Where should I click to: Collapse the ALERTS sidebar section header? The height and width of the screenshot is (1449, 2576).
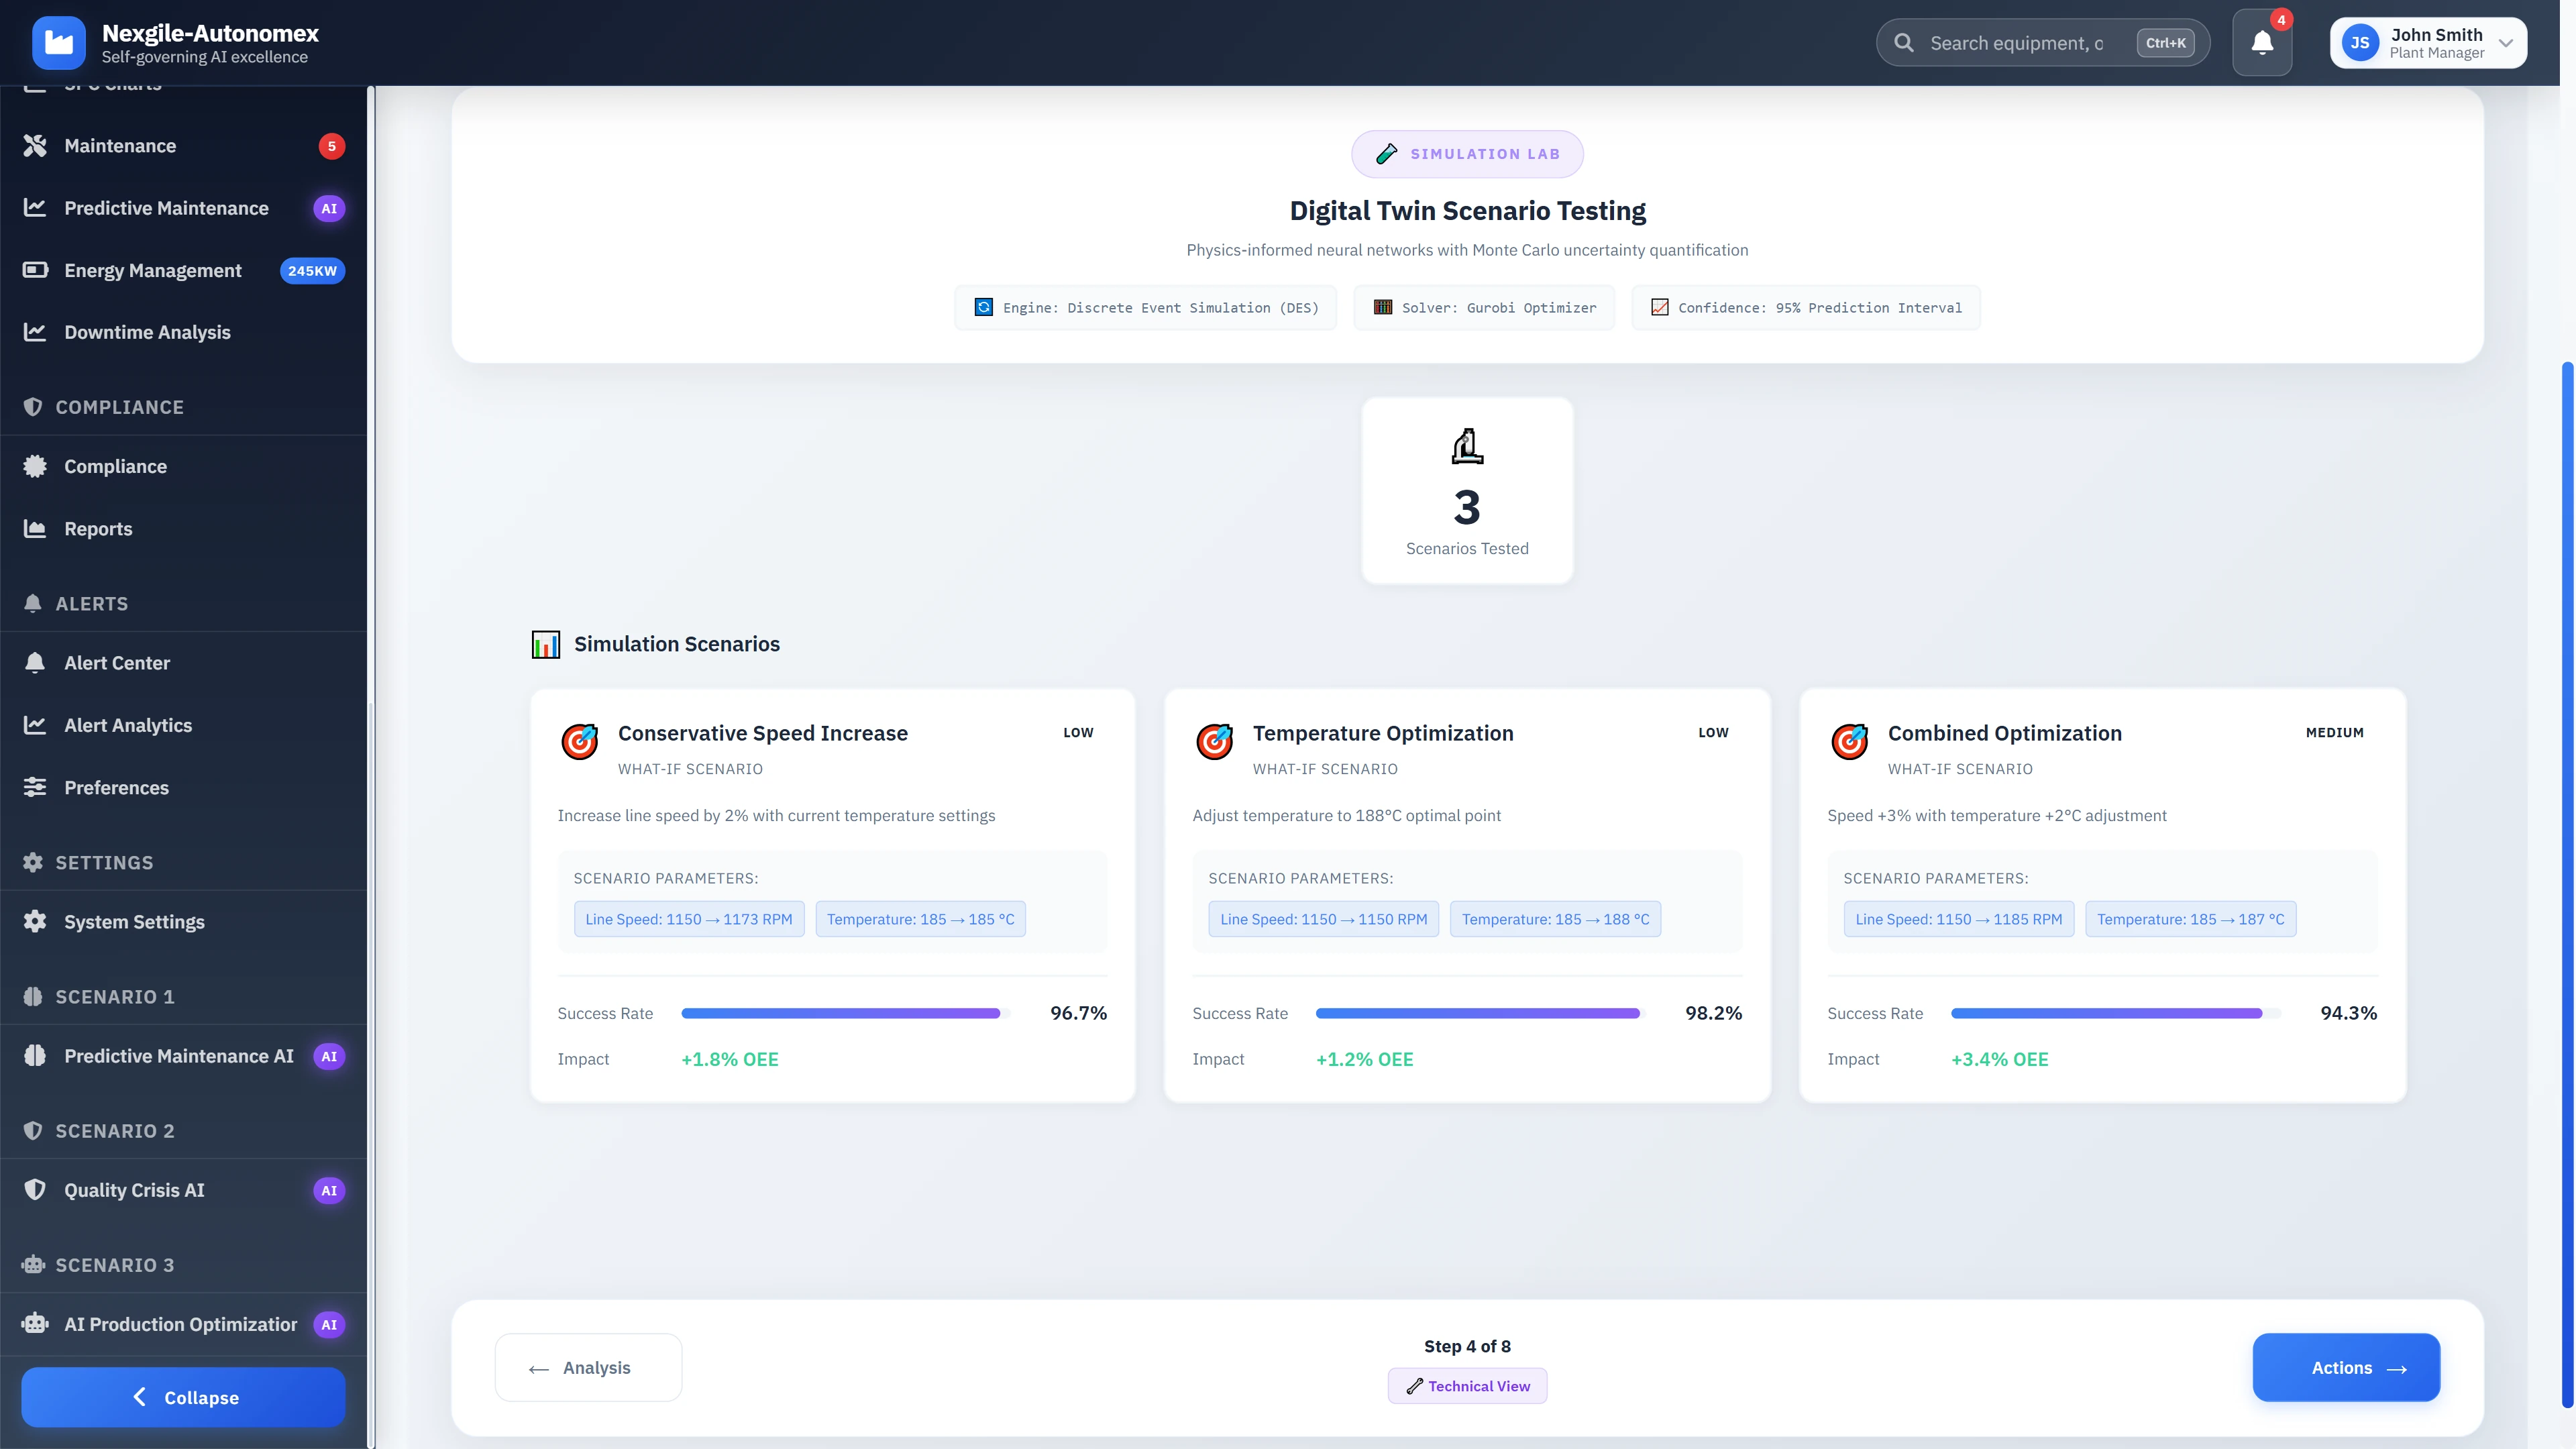[x=92, y=603]
